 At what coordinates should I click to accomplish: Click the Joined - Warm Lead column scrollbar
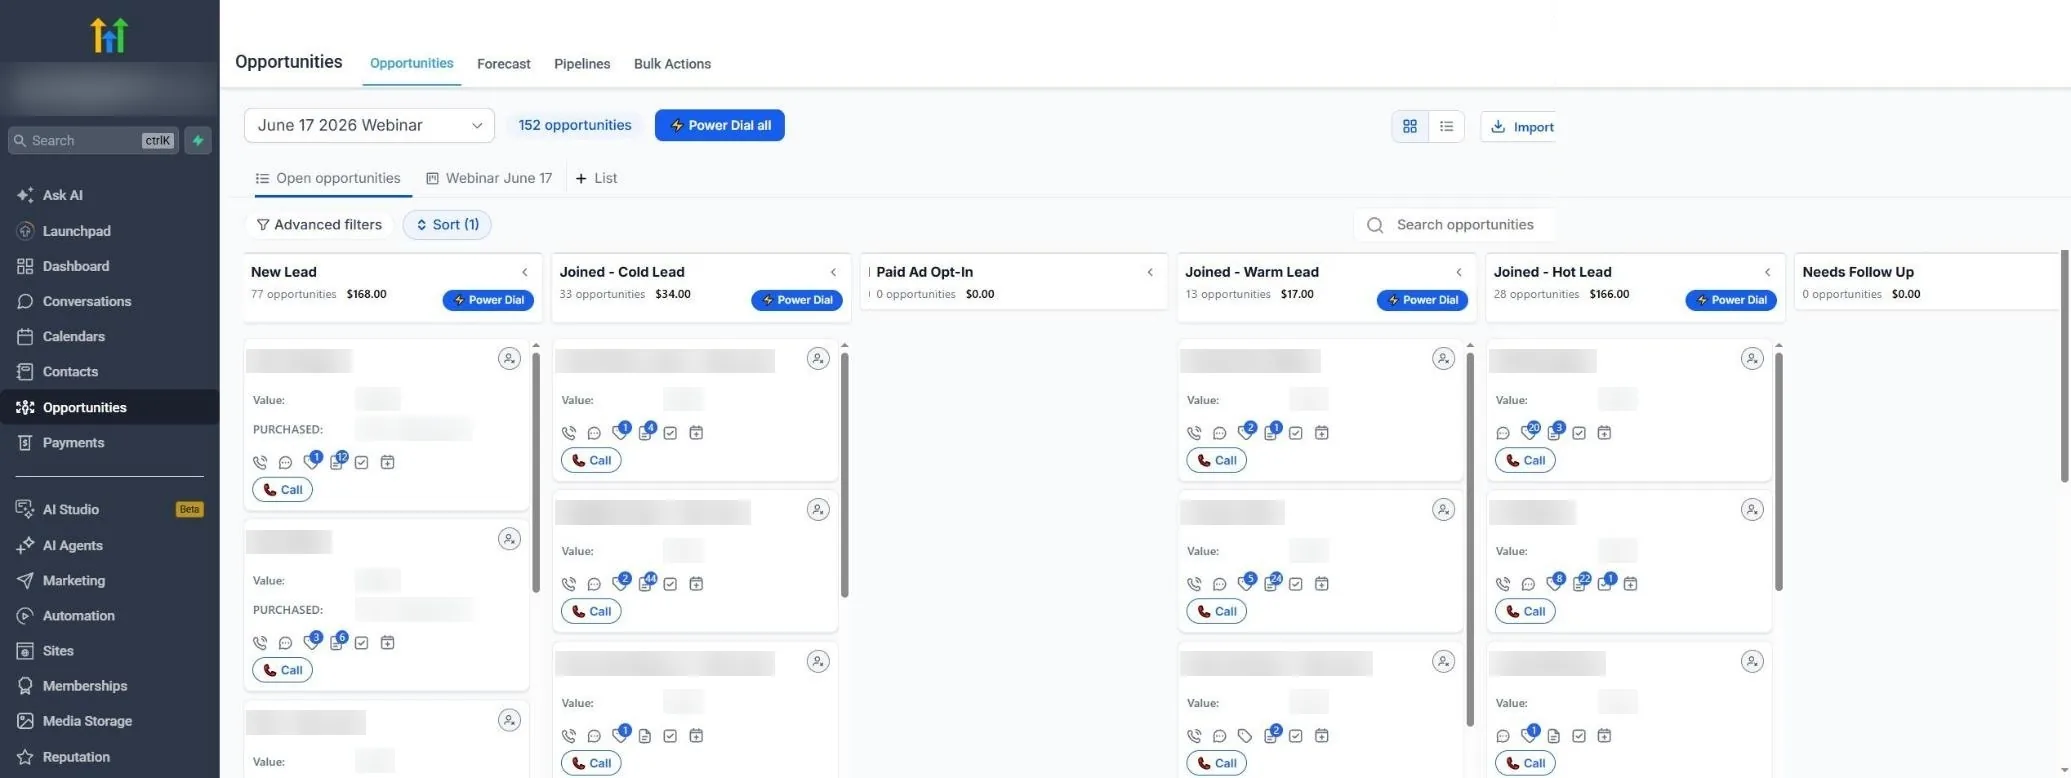tap(1470, 538)
